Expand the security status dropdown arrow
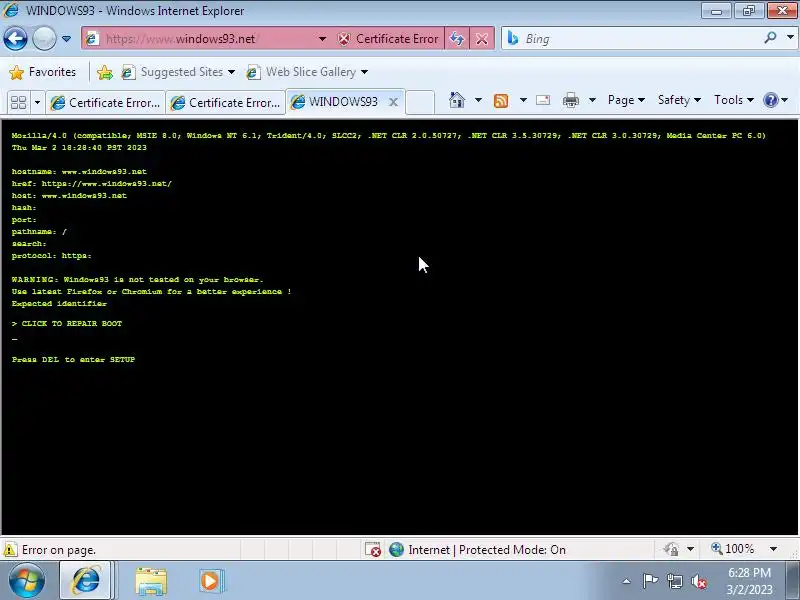 690,549
